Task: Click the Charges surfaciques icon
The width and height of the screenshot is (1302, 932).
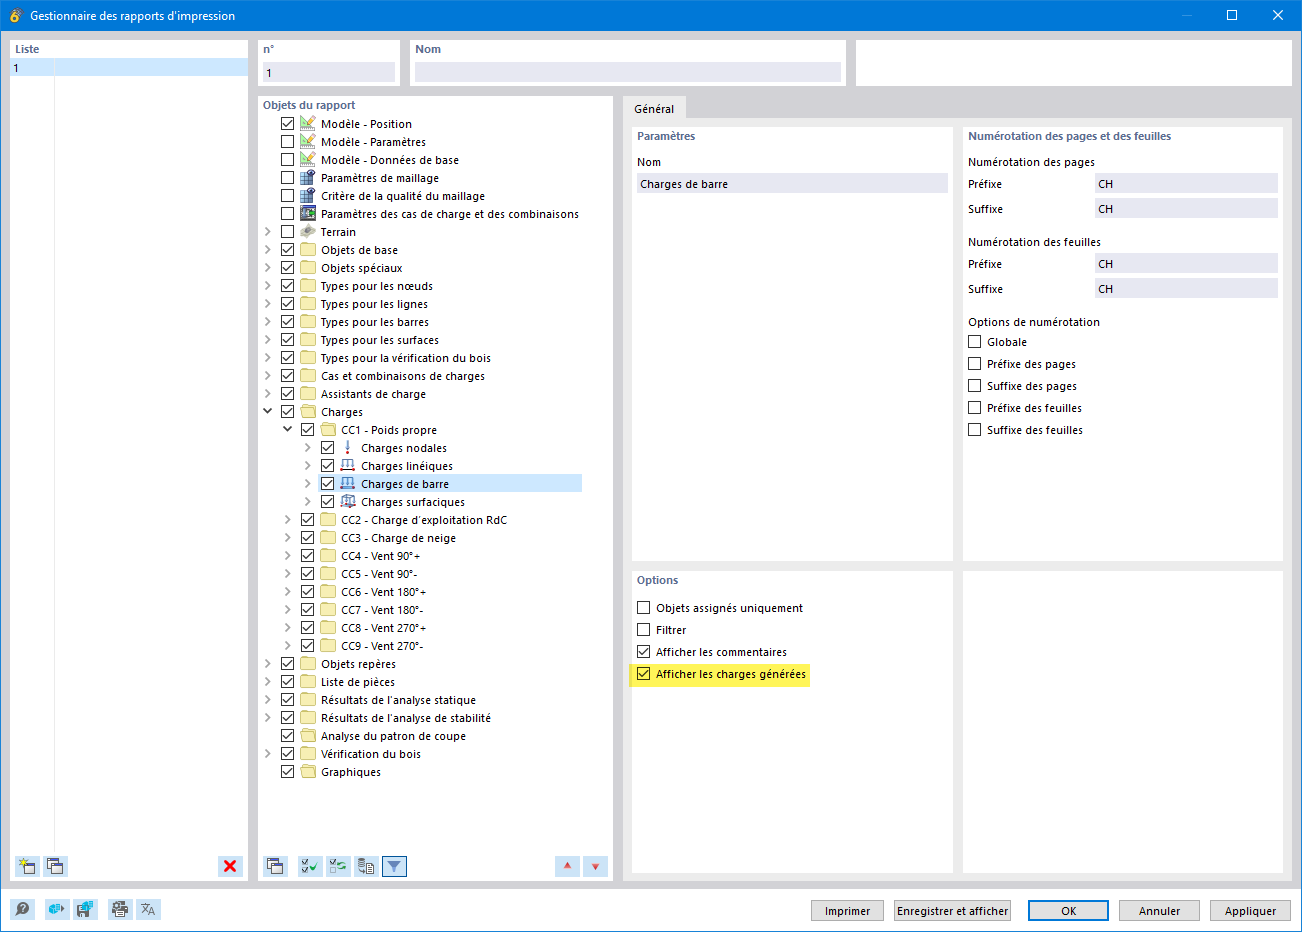Action: click(348, 502)
